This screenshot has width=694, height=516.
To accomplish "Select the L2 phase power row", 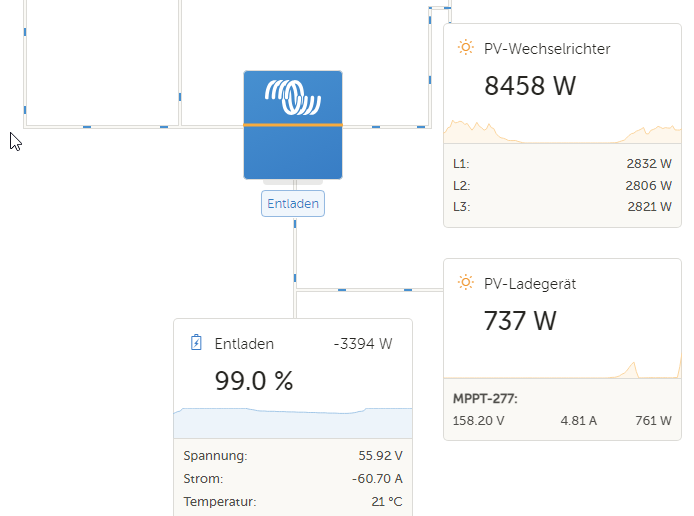I will pos(562,185).
